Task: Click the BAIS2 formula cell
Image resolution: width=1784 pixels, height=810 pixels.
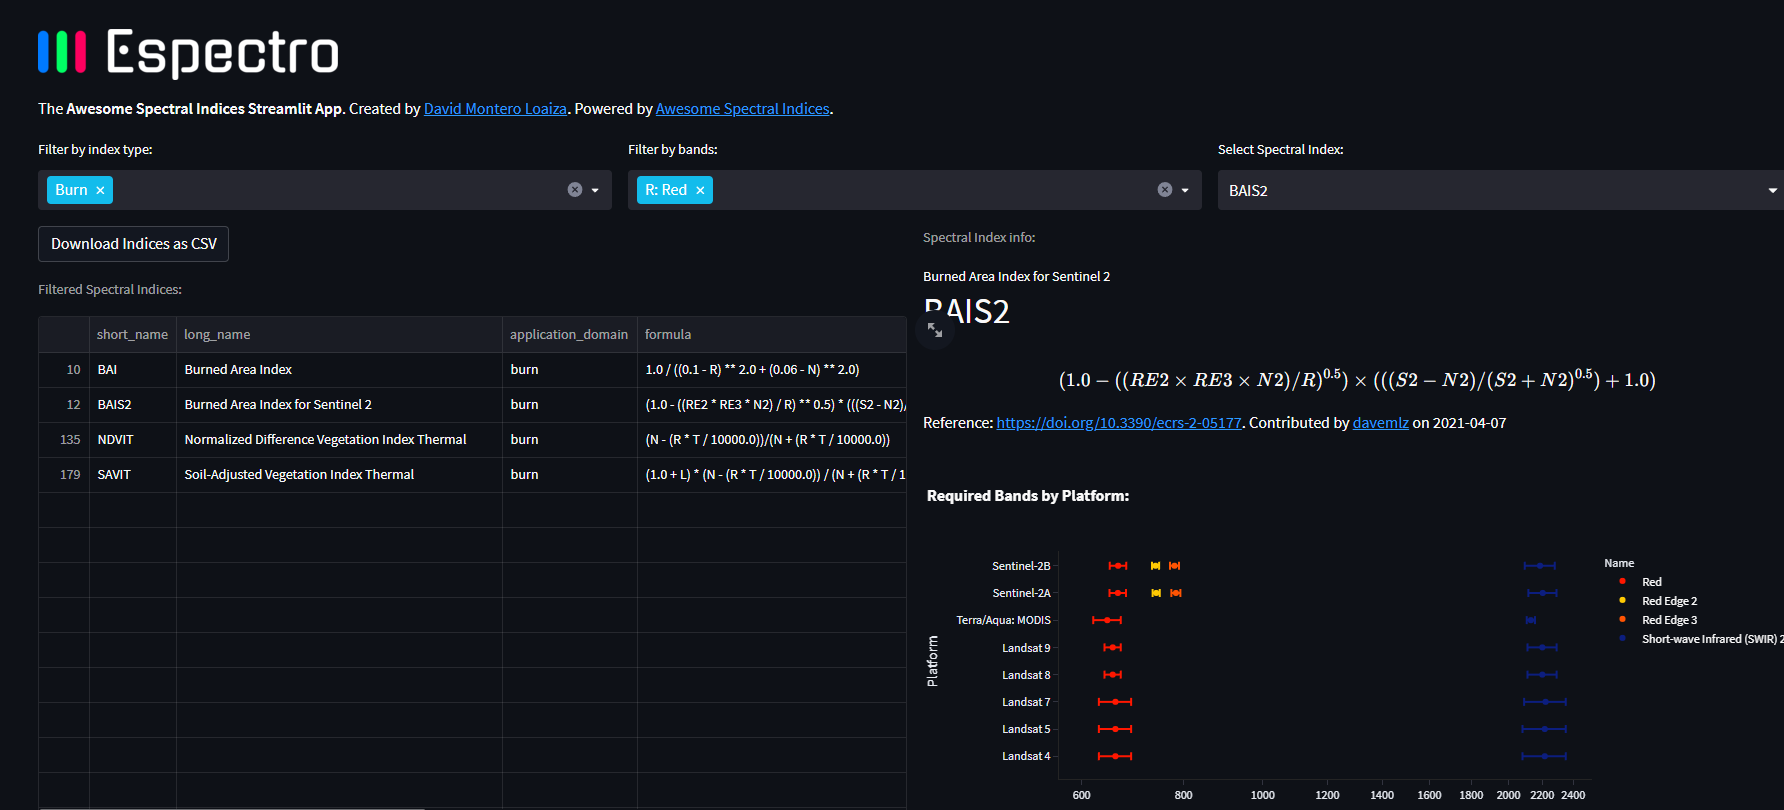Action: (772, 405)
